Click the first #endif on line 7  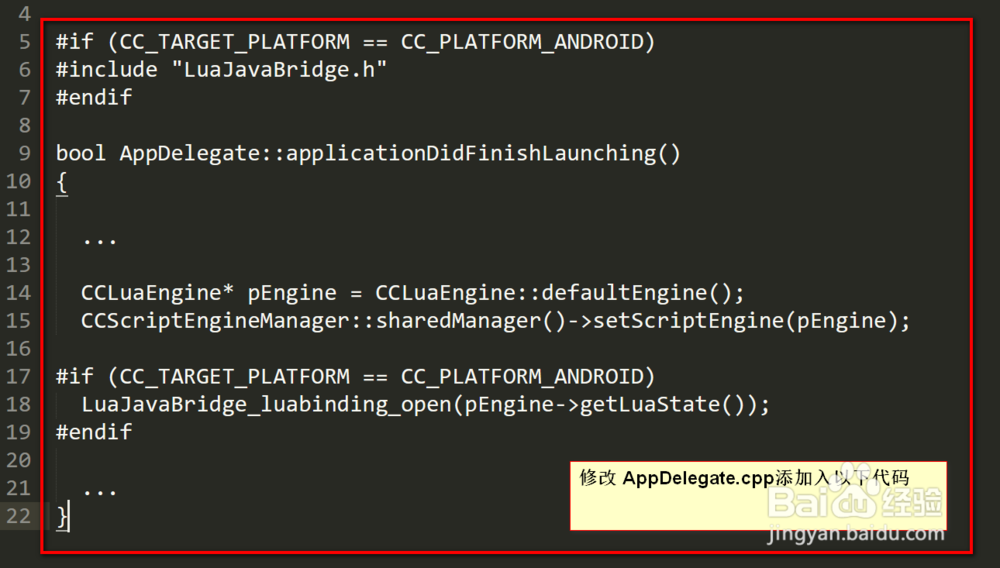[94, 98]
